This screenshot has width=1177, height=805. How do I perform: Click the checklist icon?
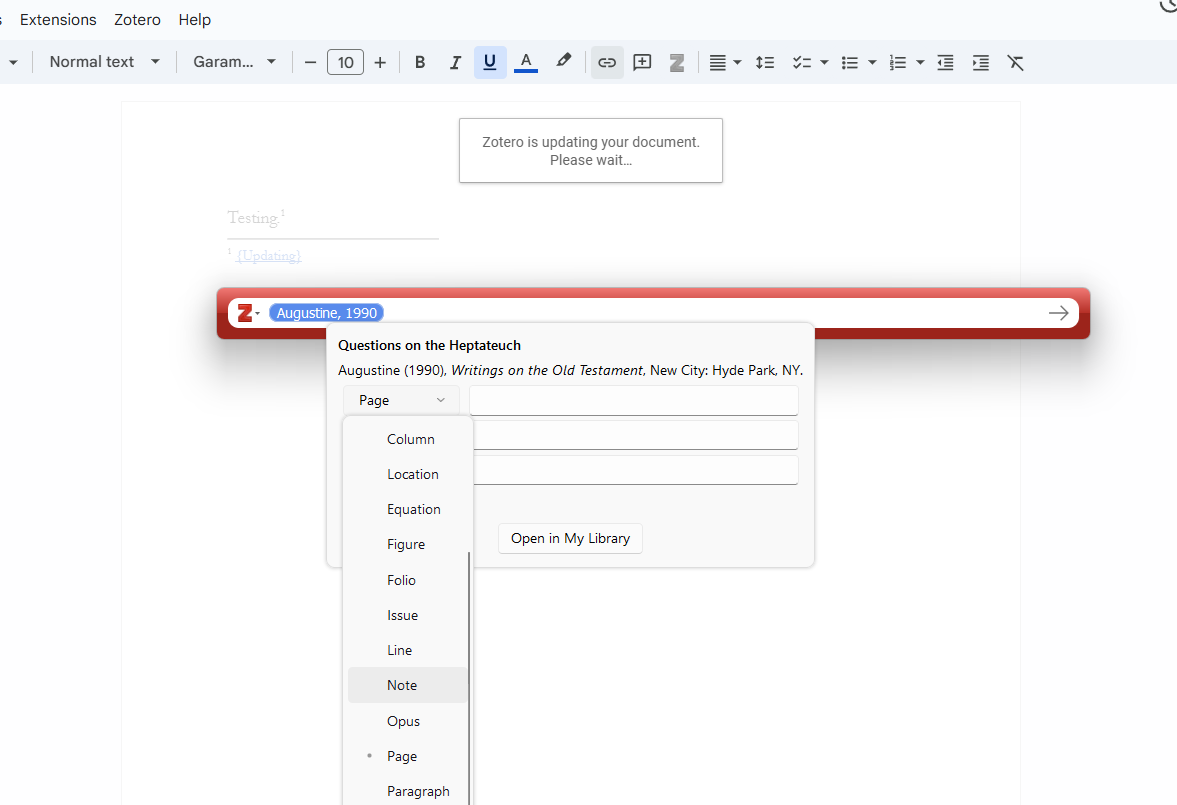tap(802, 62)
